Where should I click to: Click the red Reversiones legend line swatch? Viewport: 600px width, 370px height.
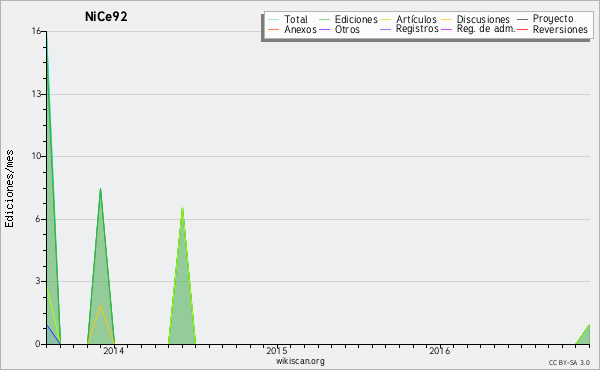click(522, 29)
